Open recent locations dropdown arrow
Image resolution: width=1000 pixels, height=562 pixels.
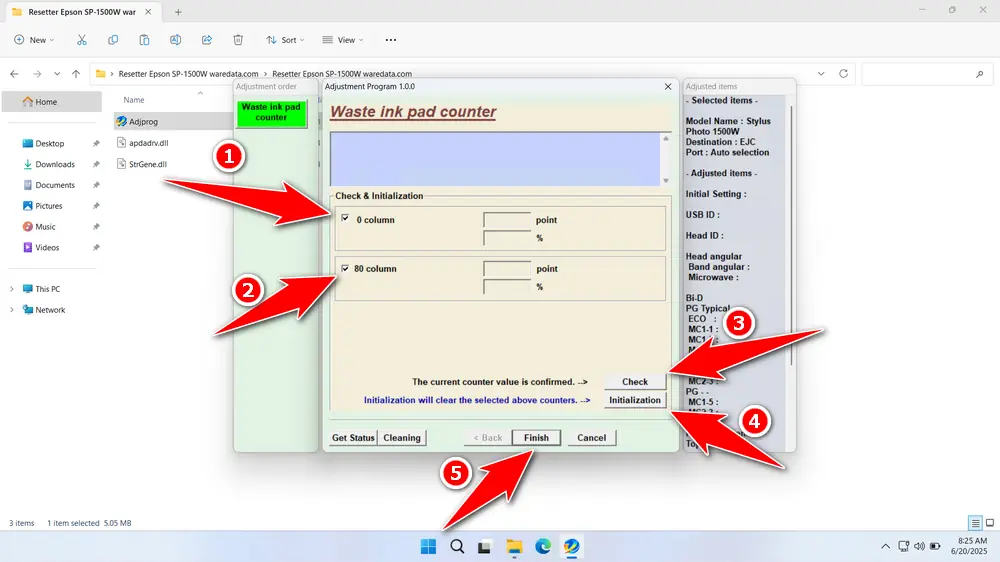point(57,74)
